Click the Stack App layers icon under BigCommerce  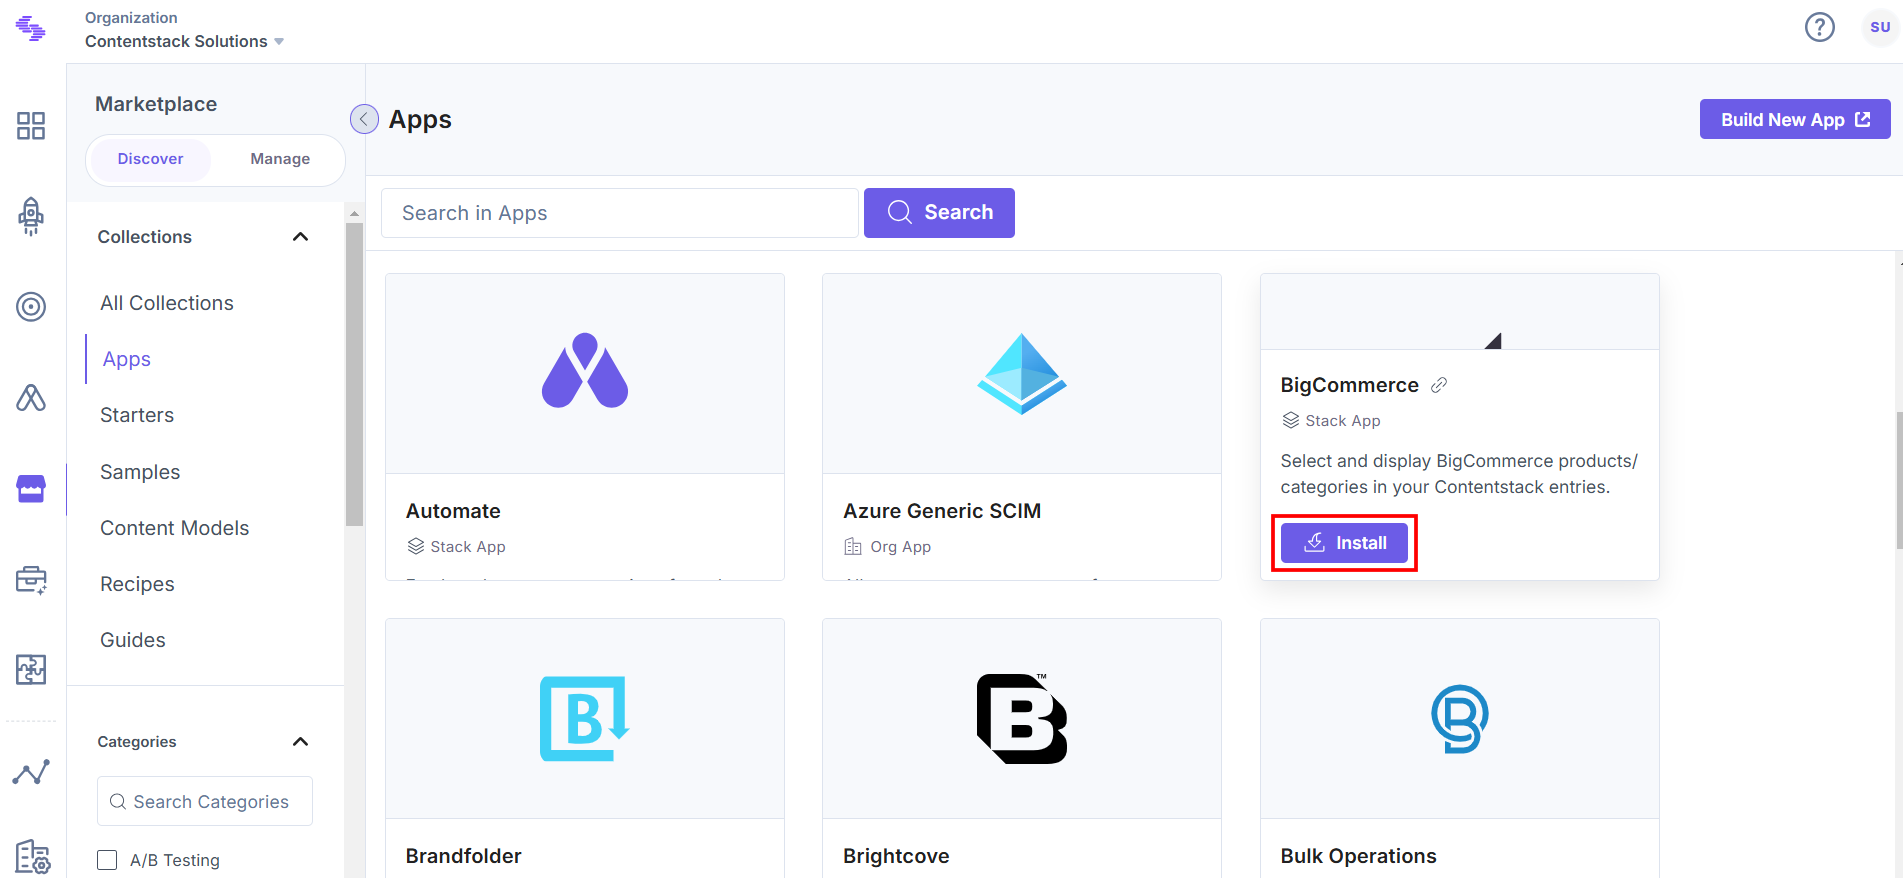click(1291, 421)
